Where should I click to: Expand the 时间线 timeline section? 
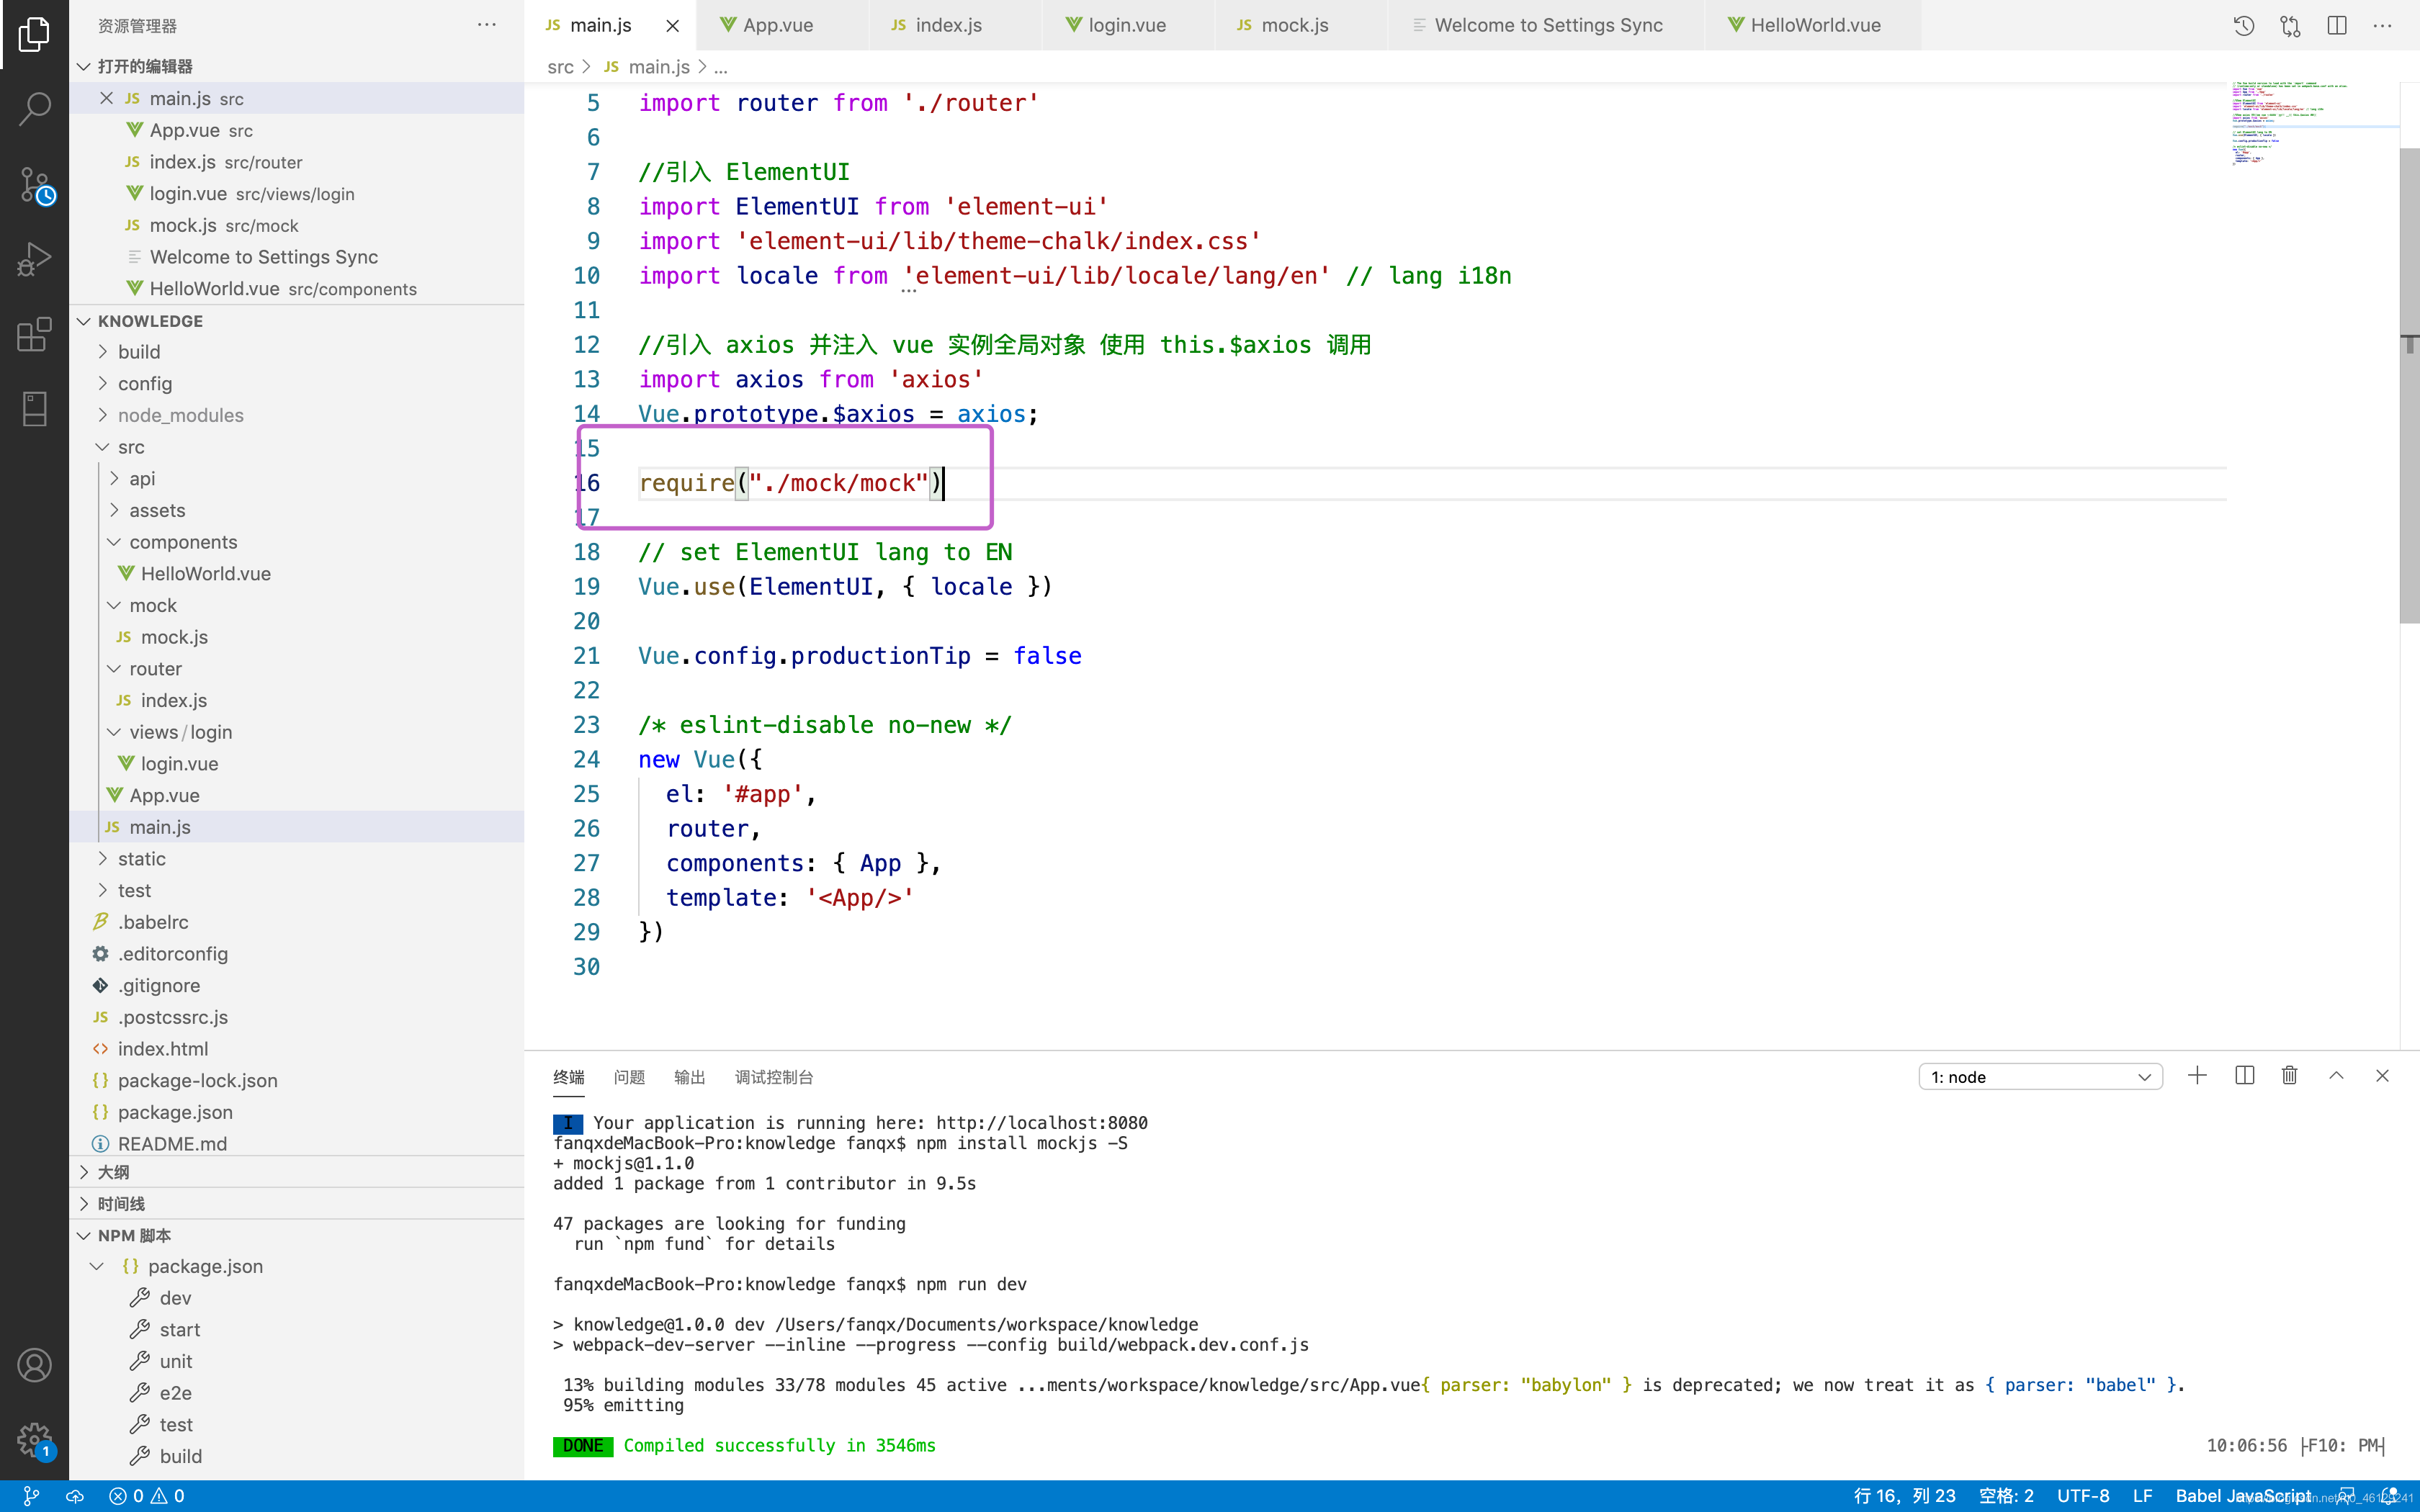point(297,1204)
